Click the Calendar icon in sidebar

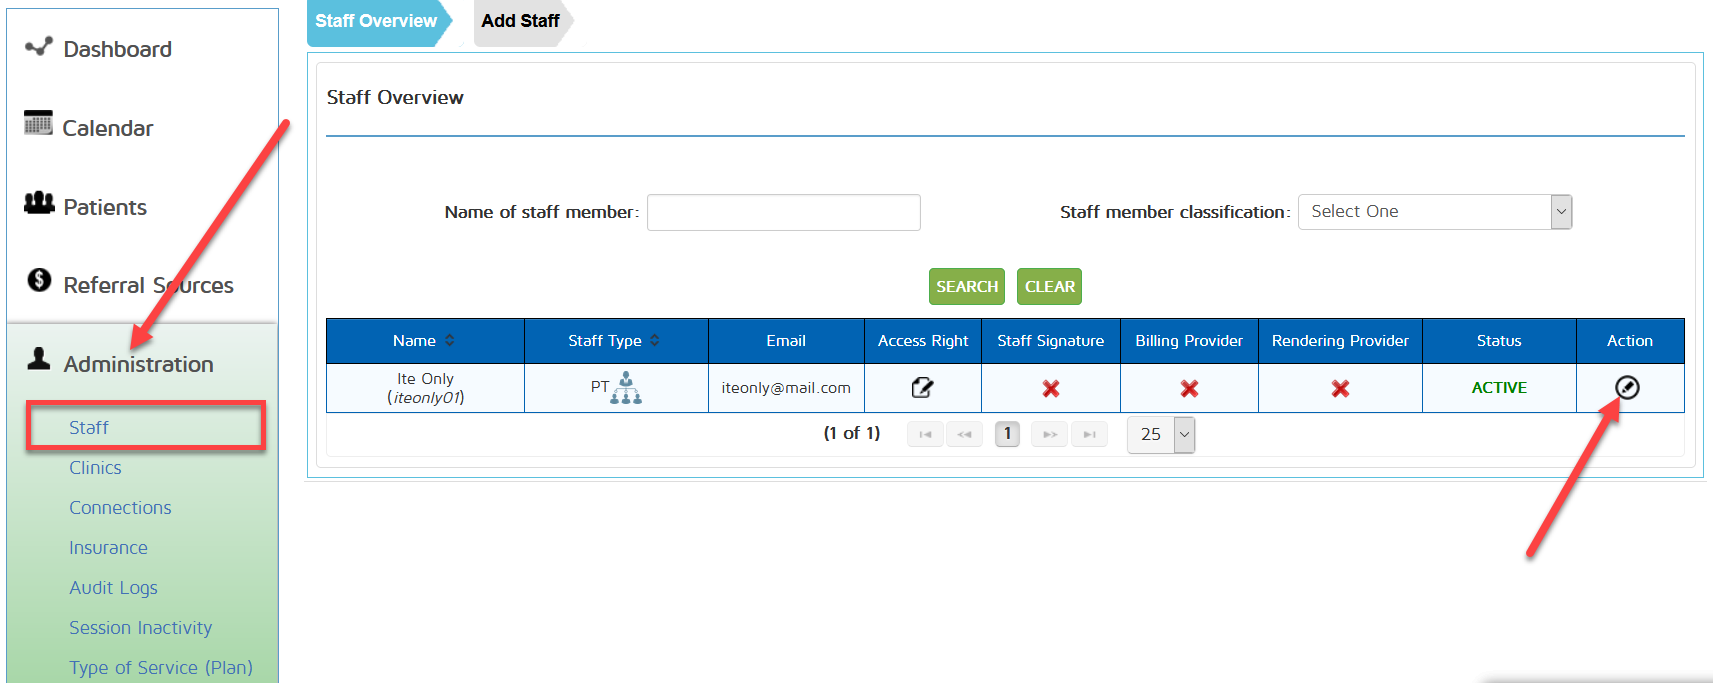pos(38,123)
